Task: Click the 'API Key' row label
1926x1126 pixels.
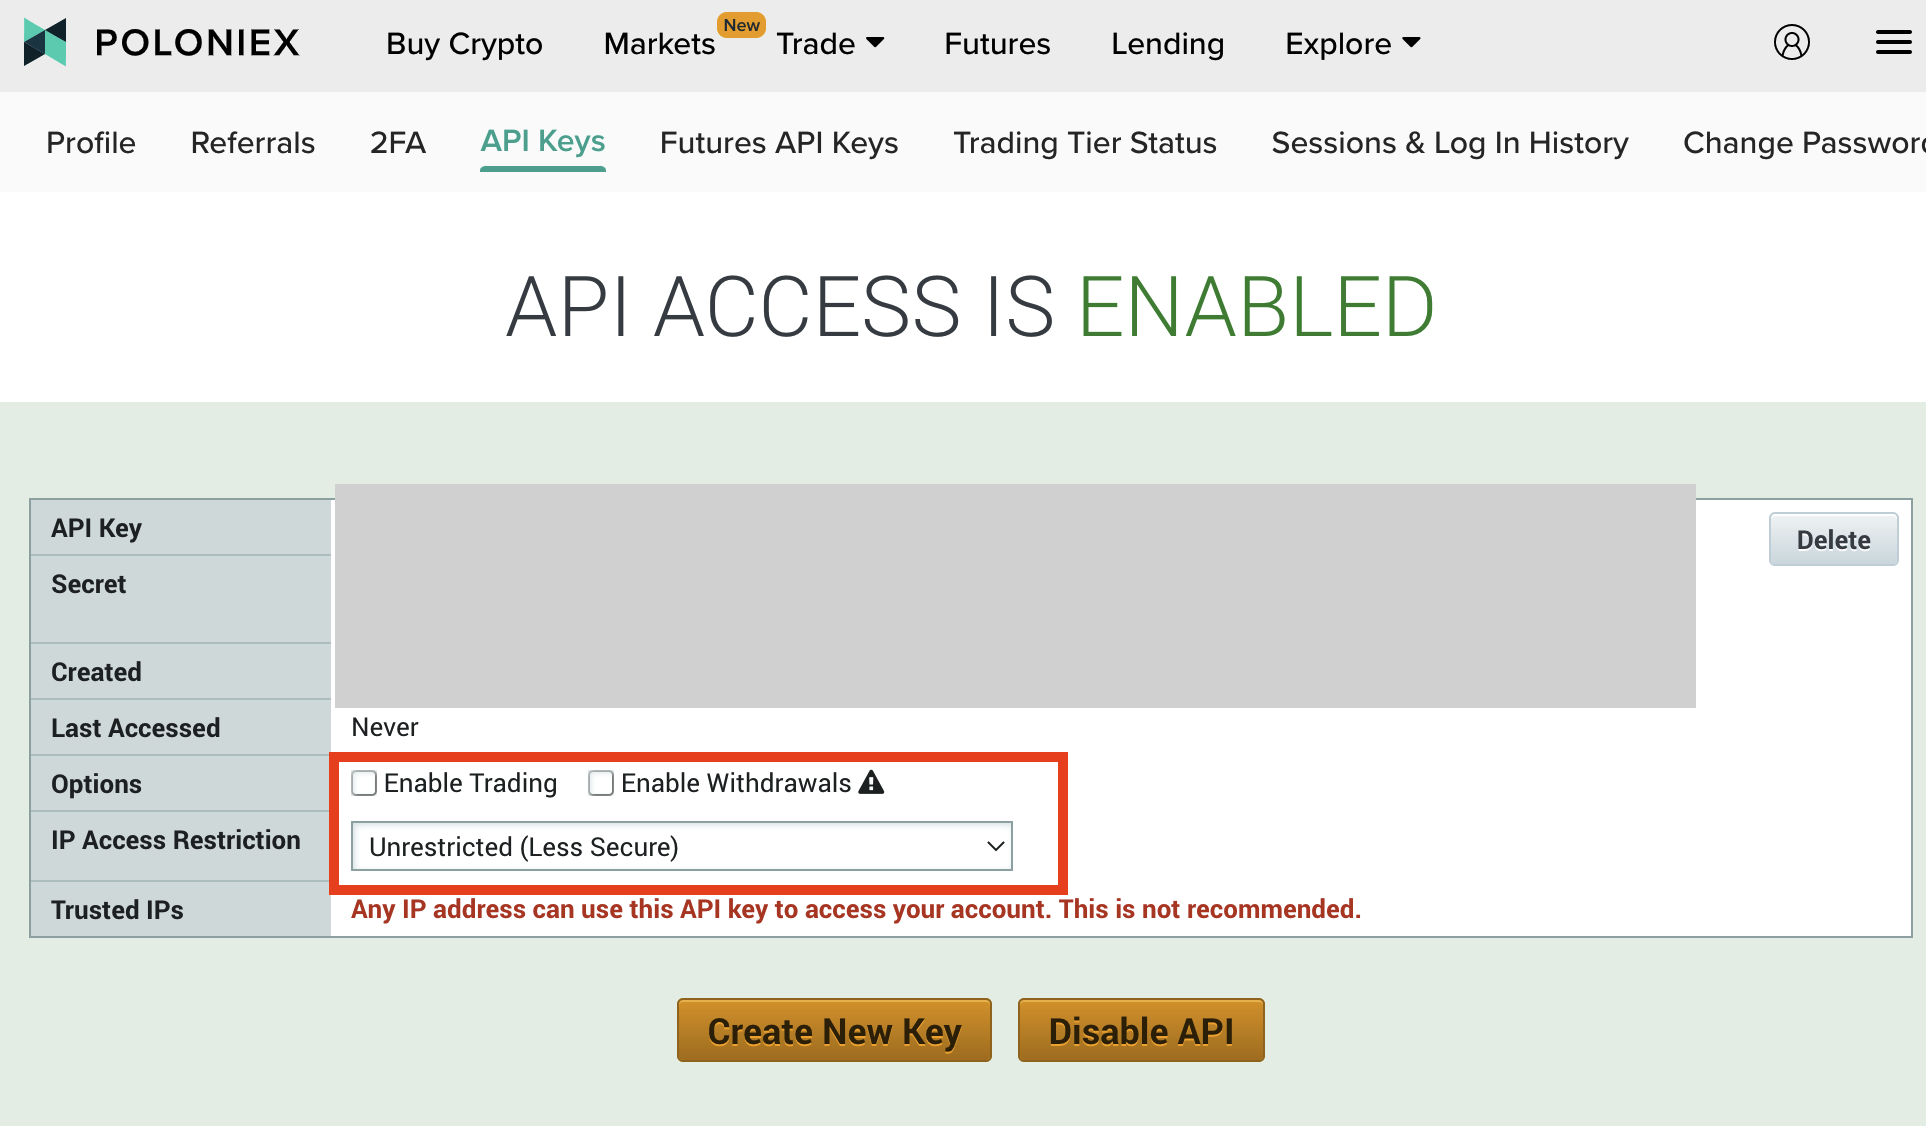Action: tap(96, 528)
